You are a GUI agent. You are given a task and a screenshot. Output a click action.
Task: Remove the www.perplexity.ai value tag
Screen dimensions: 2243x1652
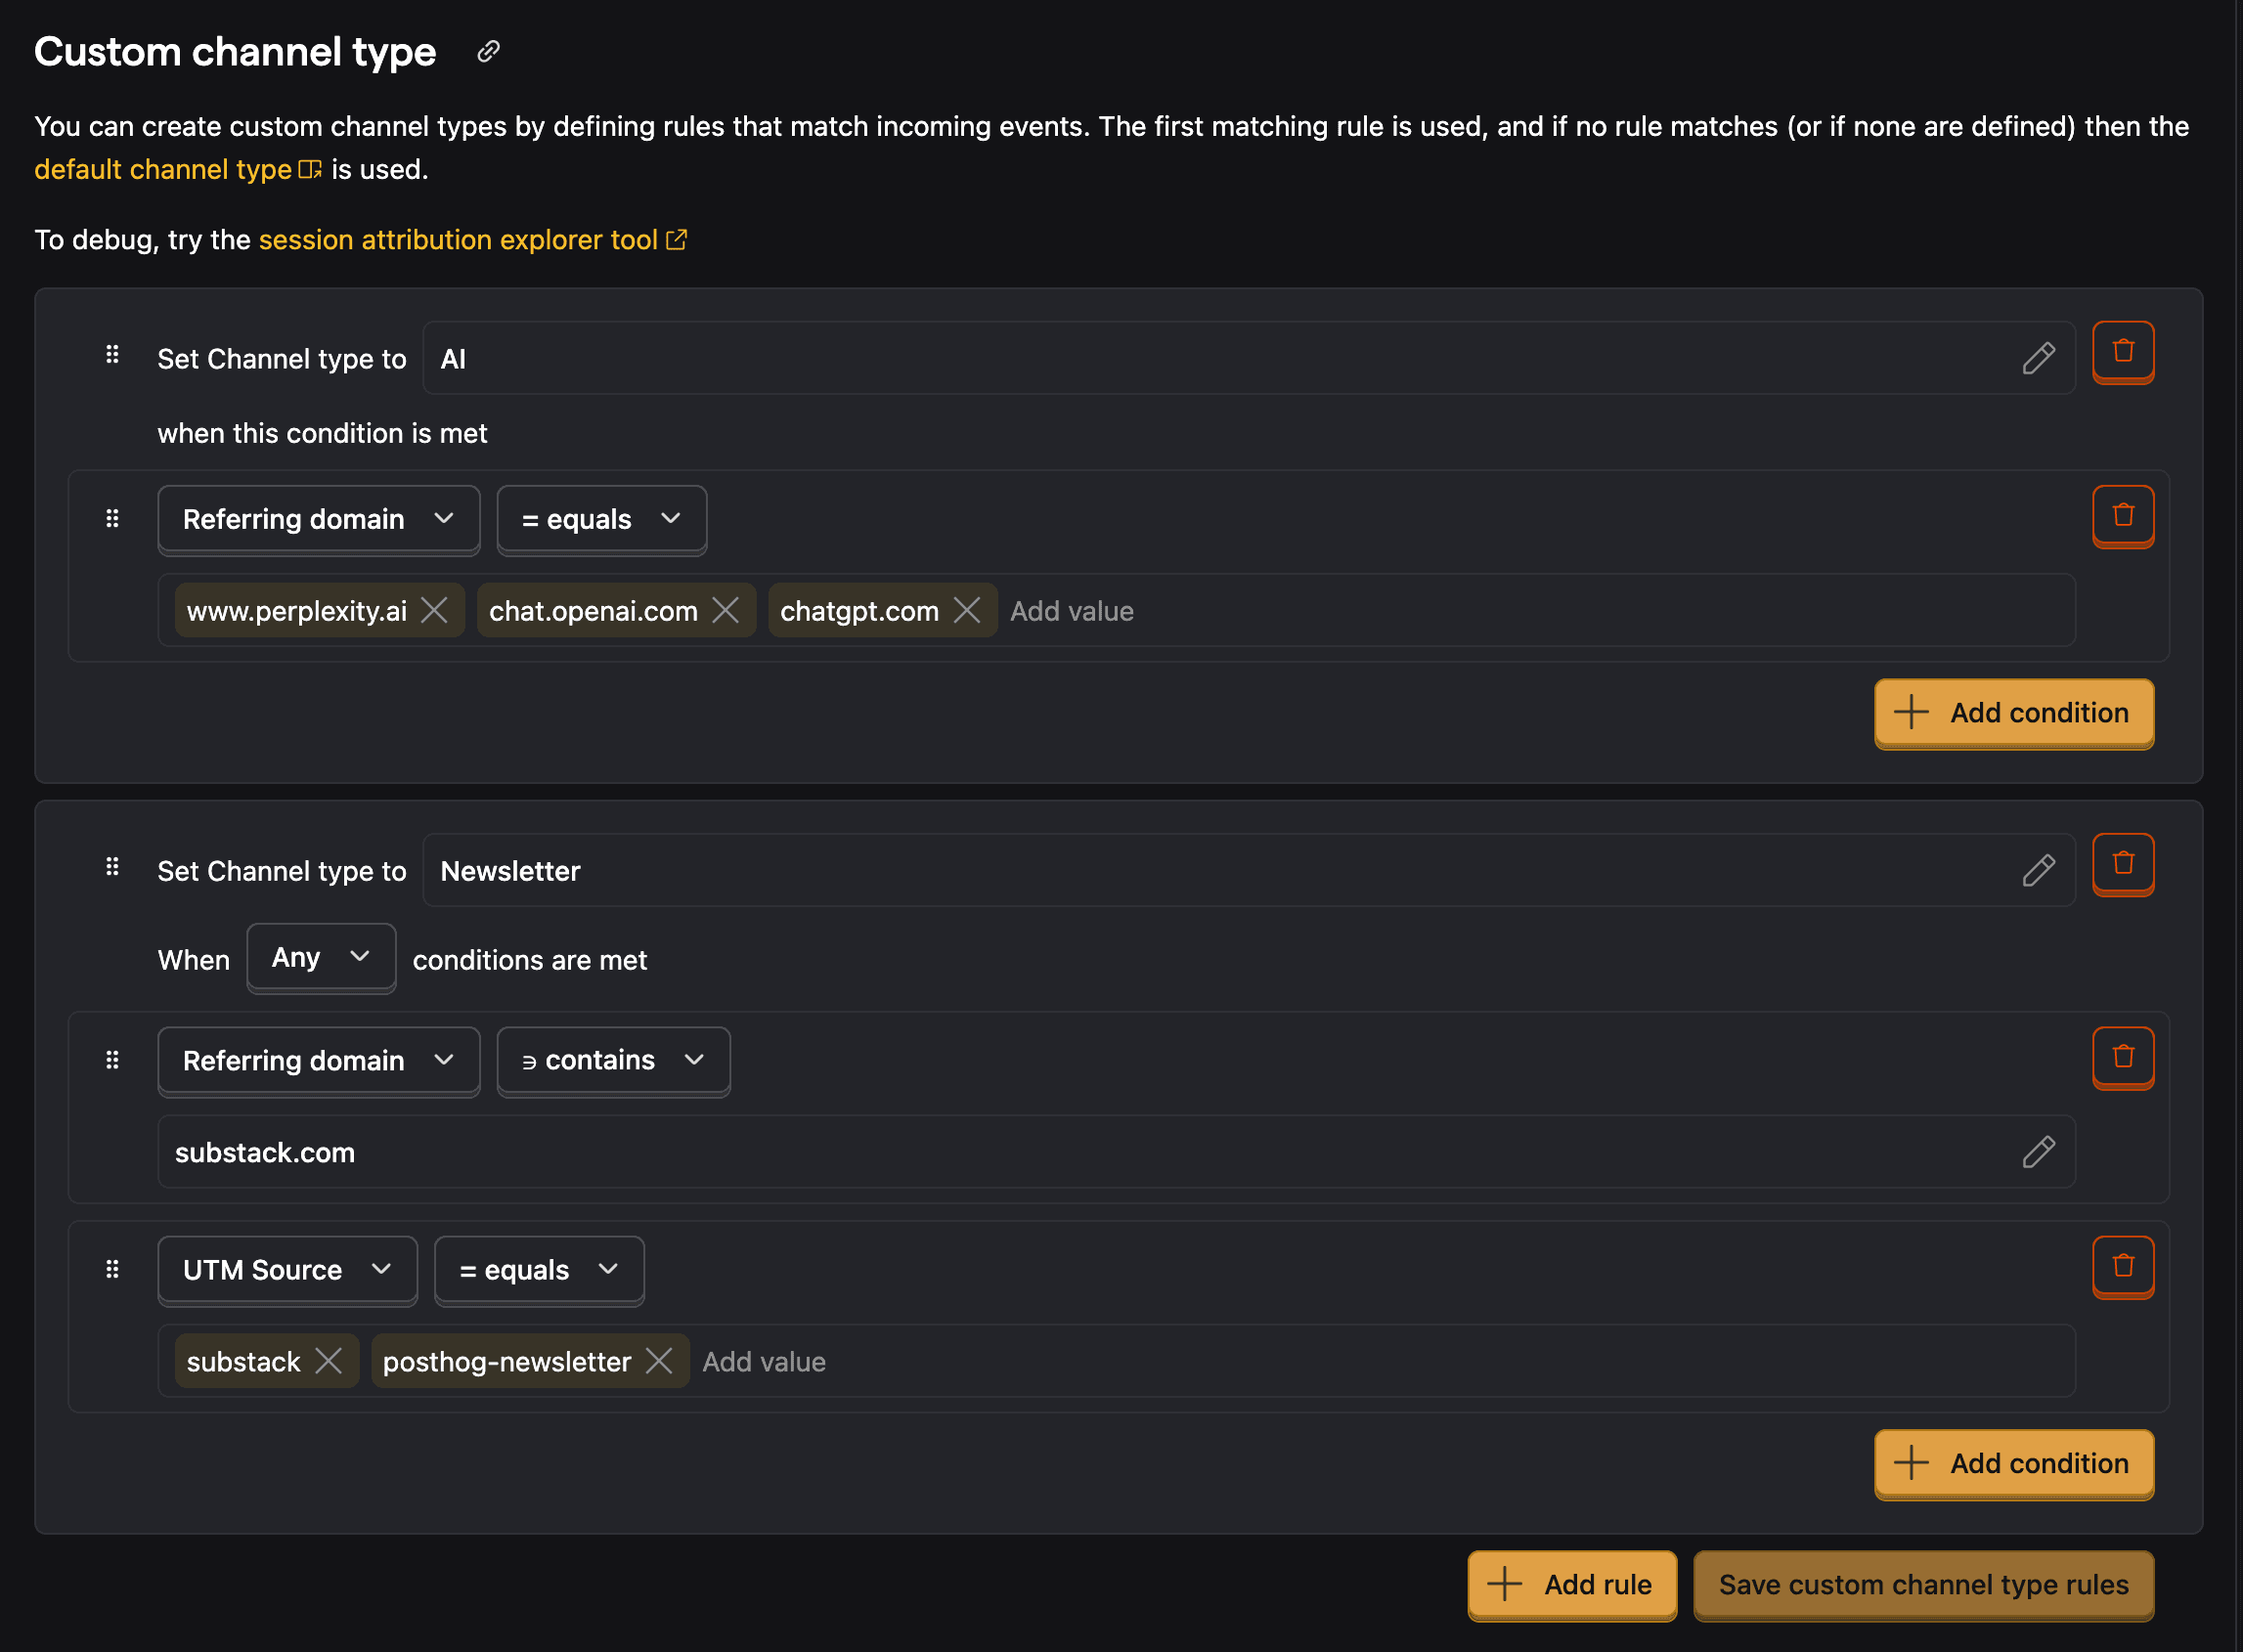434,610
